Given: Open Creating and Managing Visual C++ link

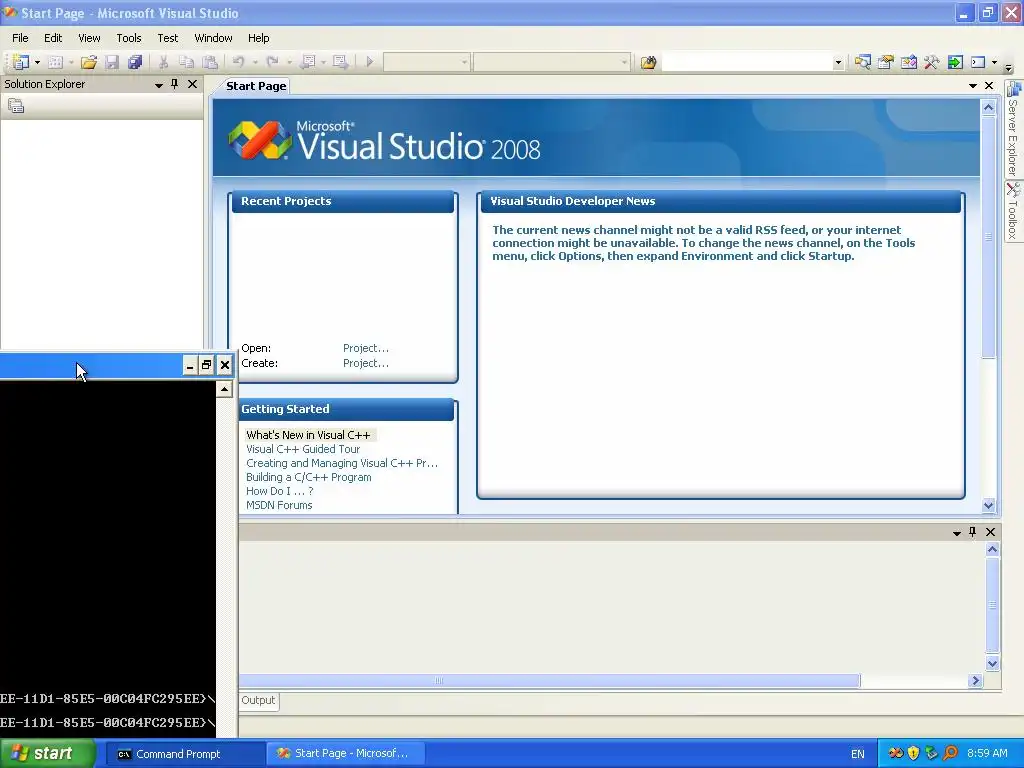Looking at the screenshot, I should tap(342, 463).
